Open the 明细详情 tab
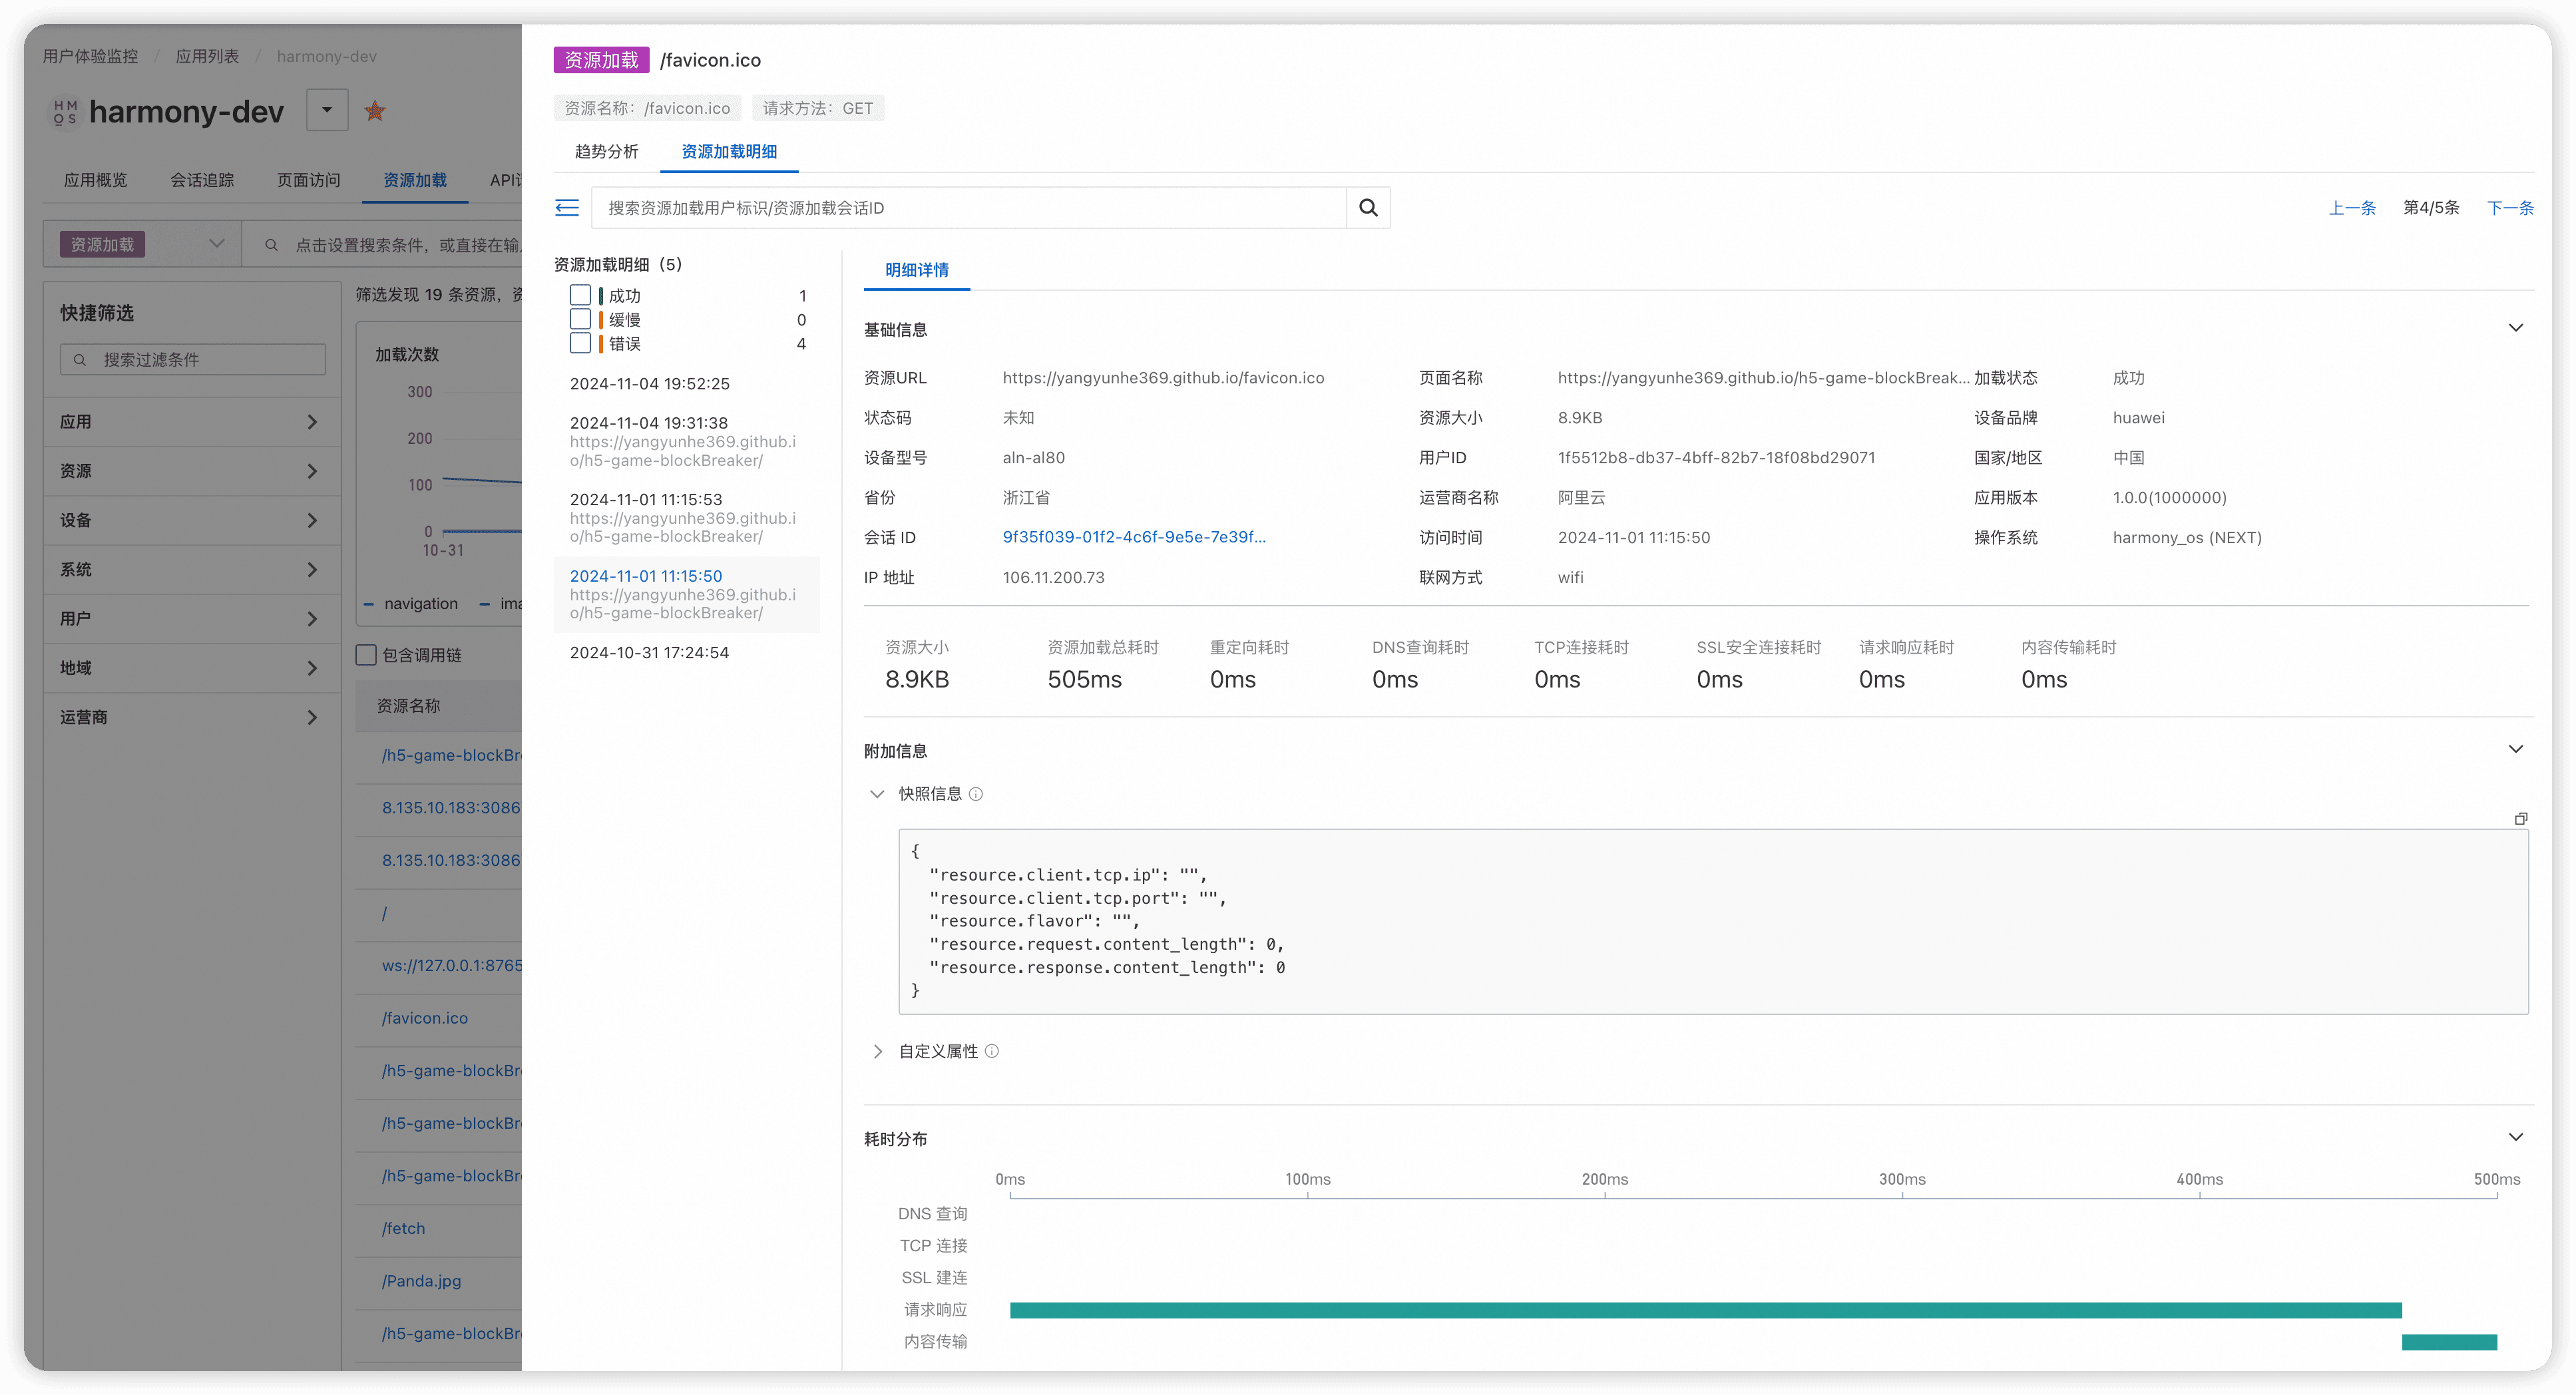This screenshot has width=2576, height=1395. pyautogui.click(x=916, y=270)
